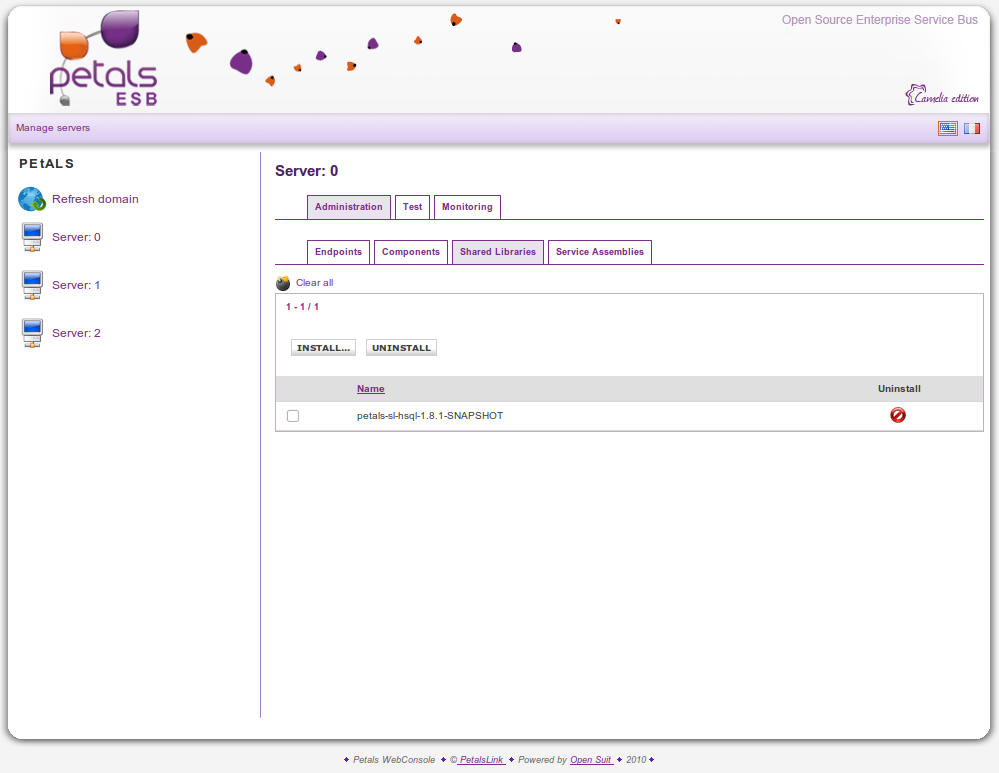This screenshot has height=773, width=999.
Task: Open the Service Assemblies sub-tab
Action: (x=599, y=252)
